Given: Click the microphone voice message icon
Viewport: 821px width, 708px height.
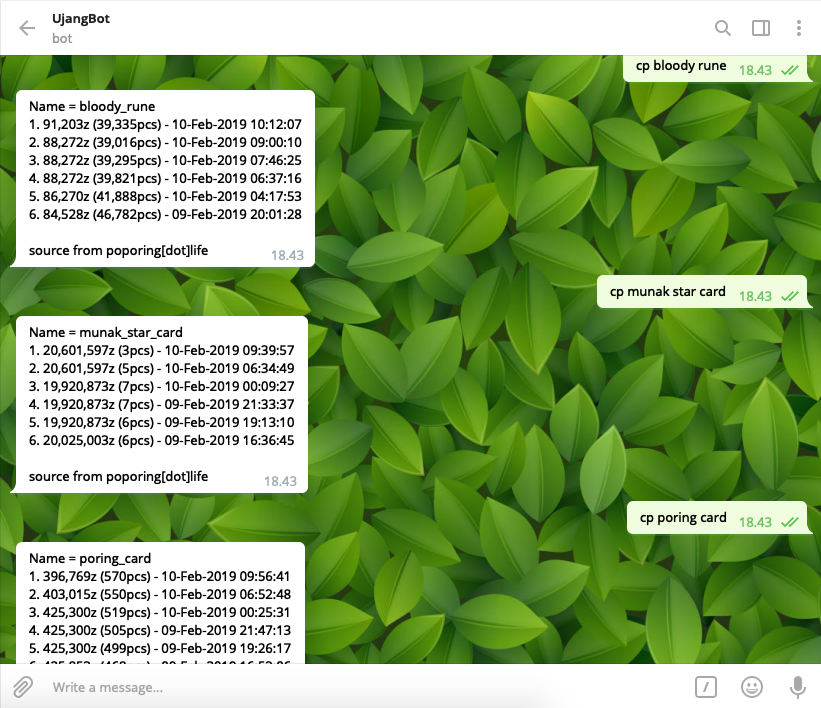Looking at the screenshot, I should tap(798, 687).
